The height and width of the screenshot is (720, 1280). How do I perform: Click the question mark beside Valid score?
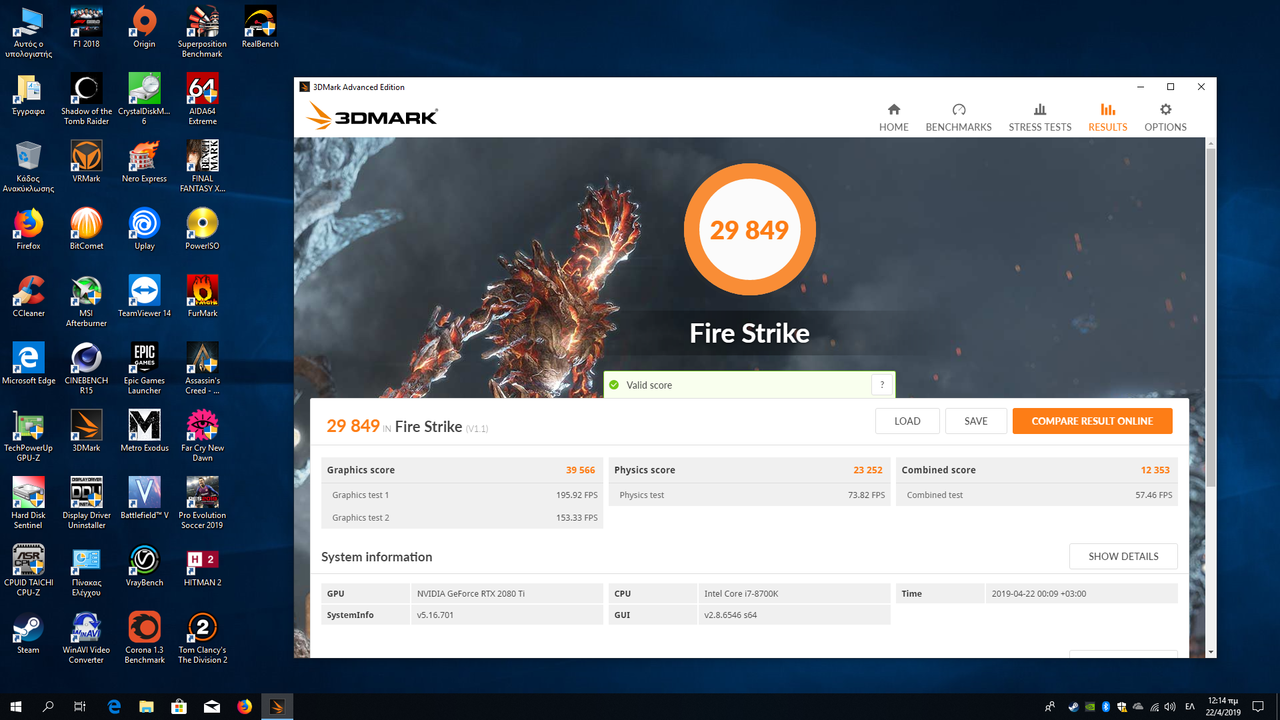(881, 385)
